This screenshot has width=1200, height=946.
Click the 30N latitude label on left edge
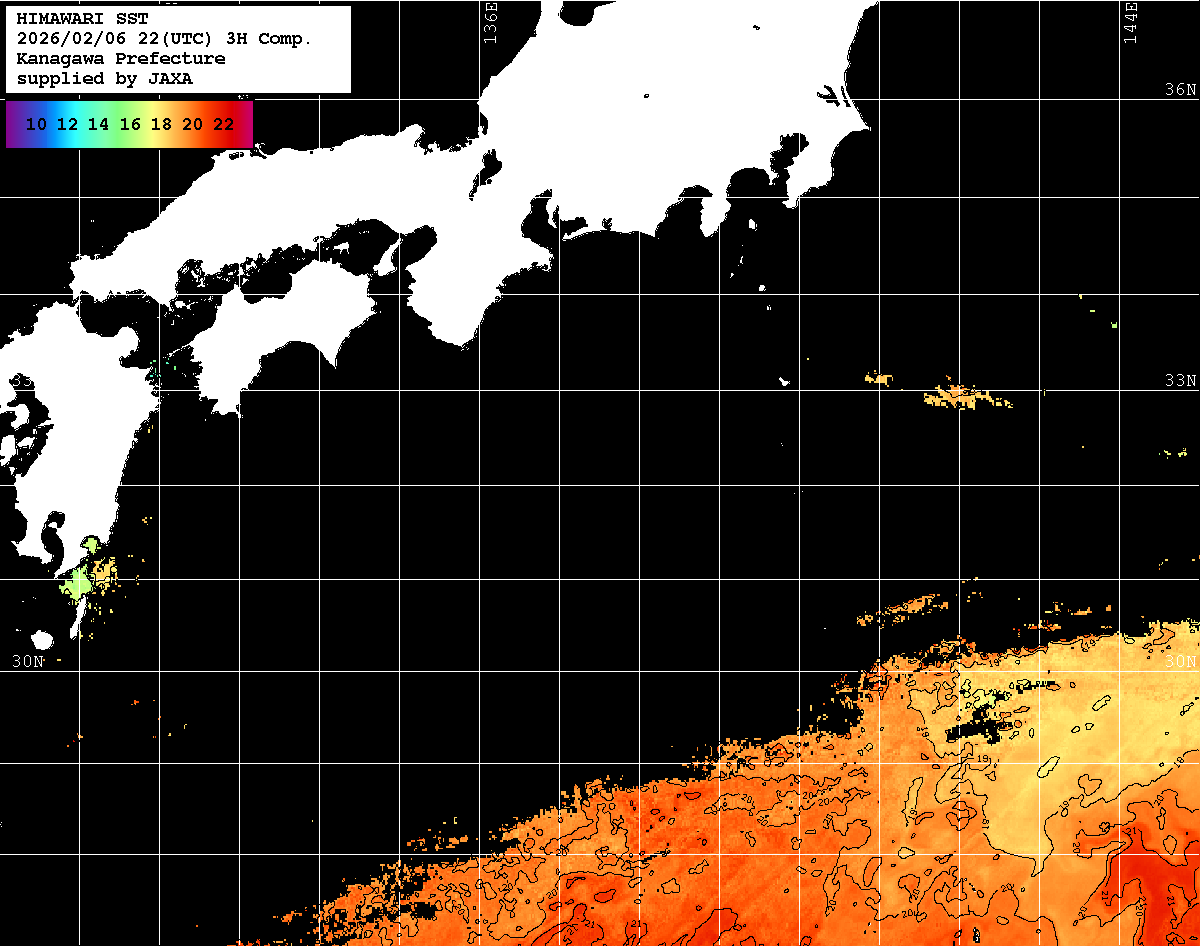coord(28,661)
